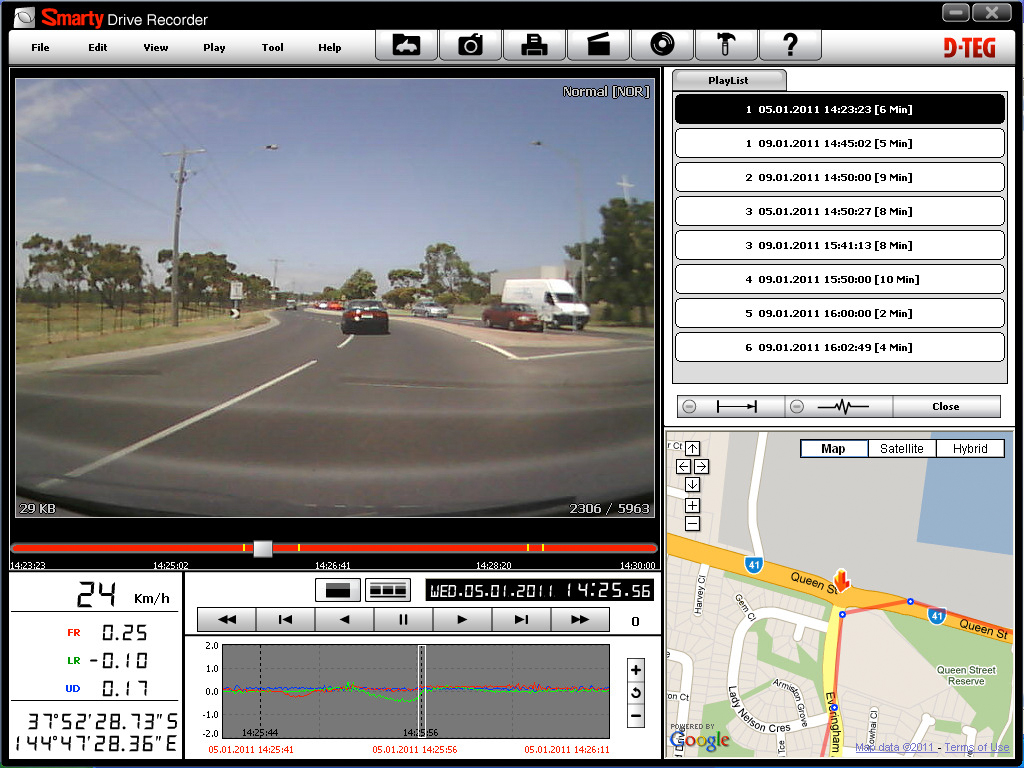Select recording 09.01.2011 14:45:02 [5 Min]
The height and width of the screenshot is (768, 1024).
(x=839, y=143)
